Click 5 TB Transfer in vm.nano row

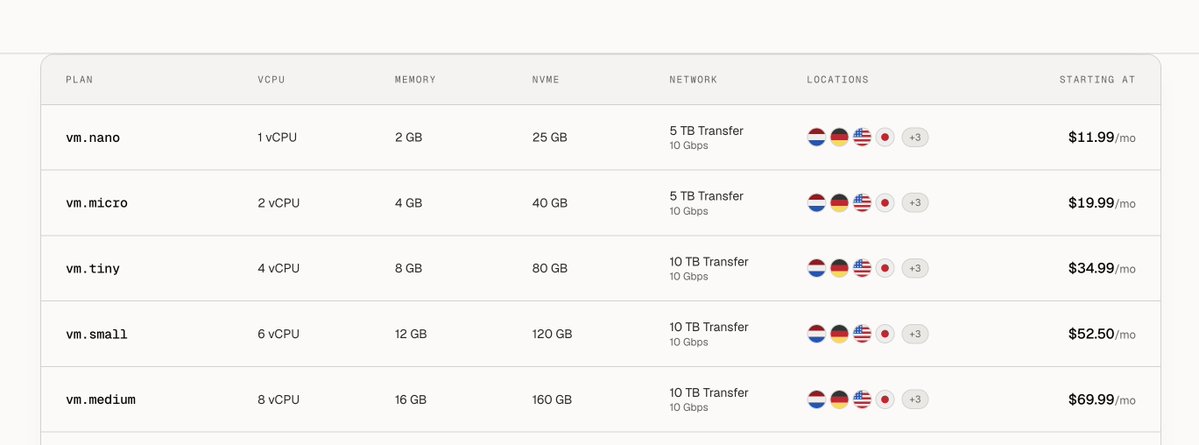click(x=707, y=131)
